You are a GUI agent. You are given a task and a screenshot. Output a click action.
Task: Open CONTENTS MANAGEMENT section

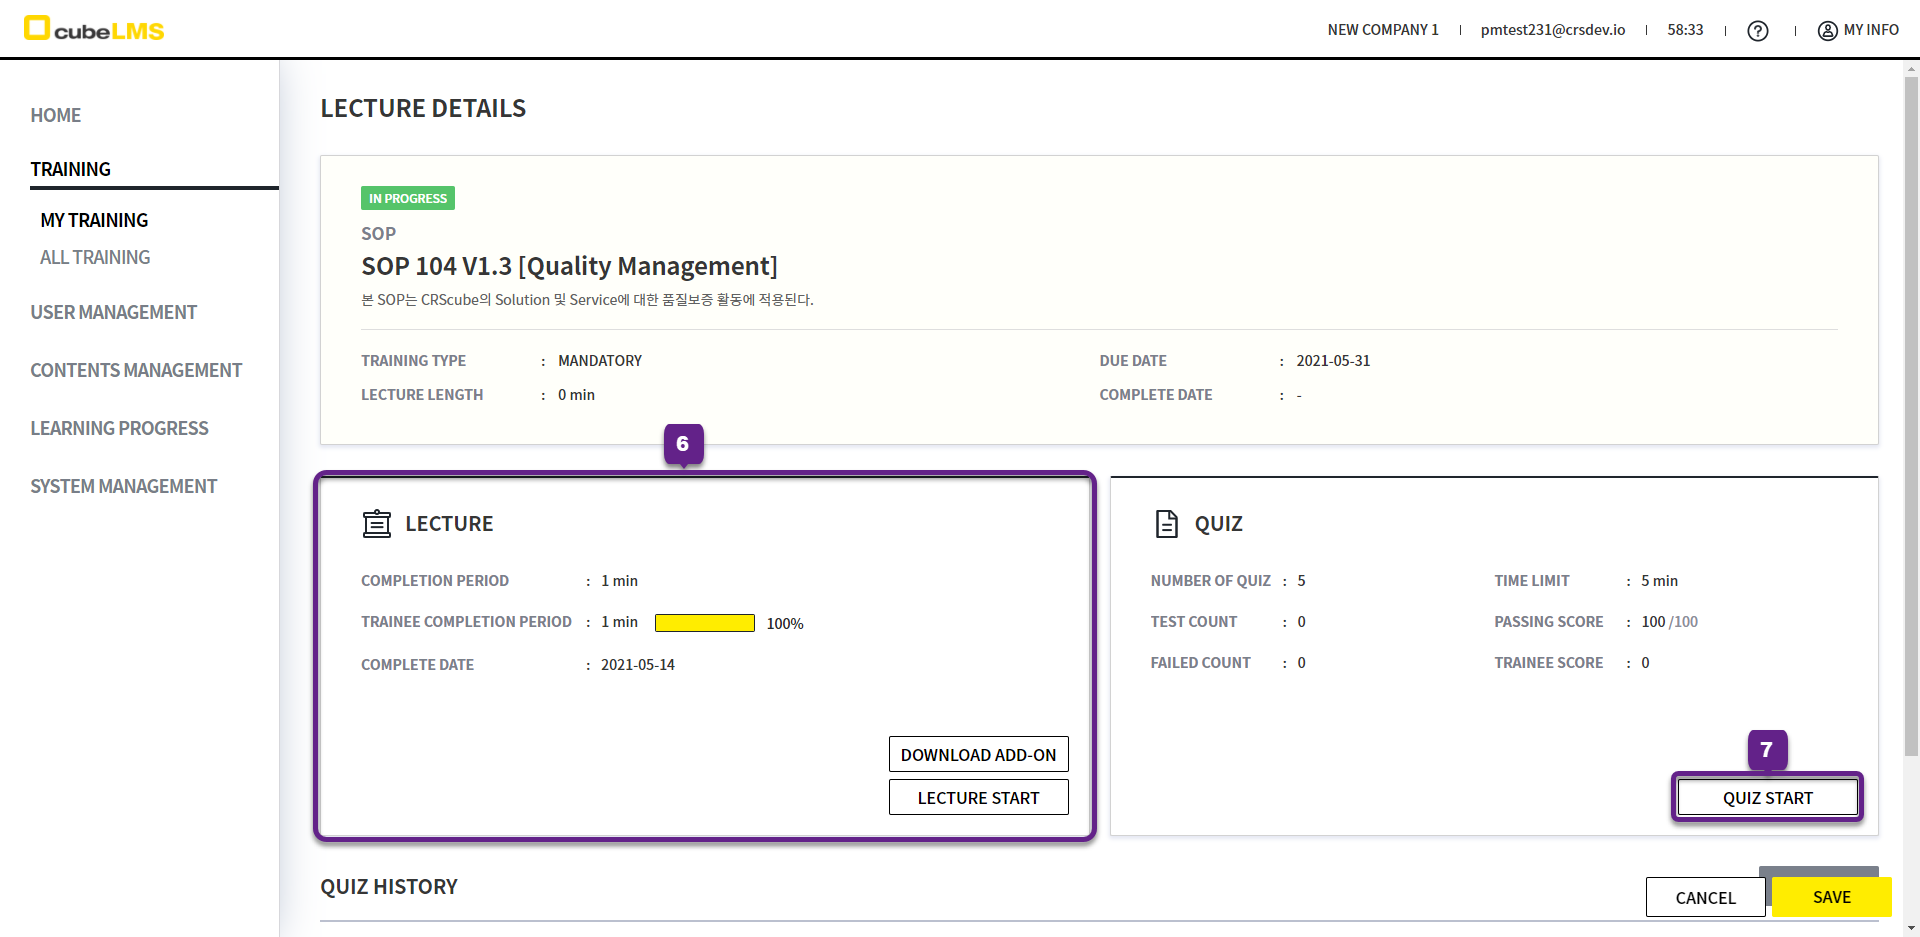136,370
